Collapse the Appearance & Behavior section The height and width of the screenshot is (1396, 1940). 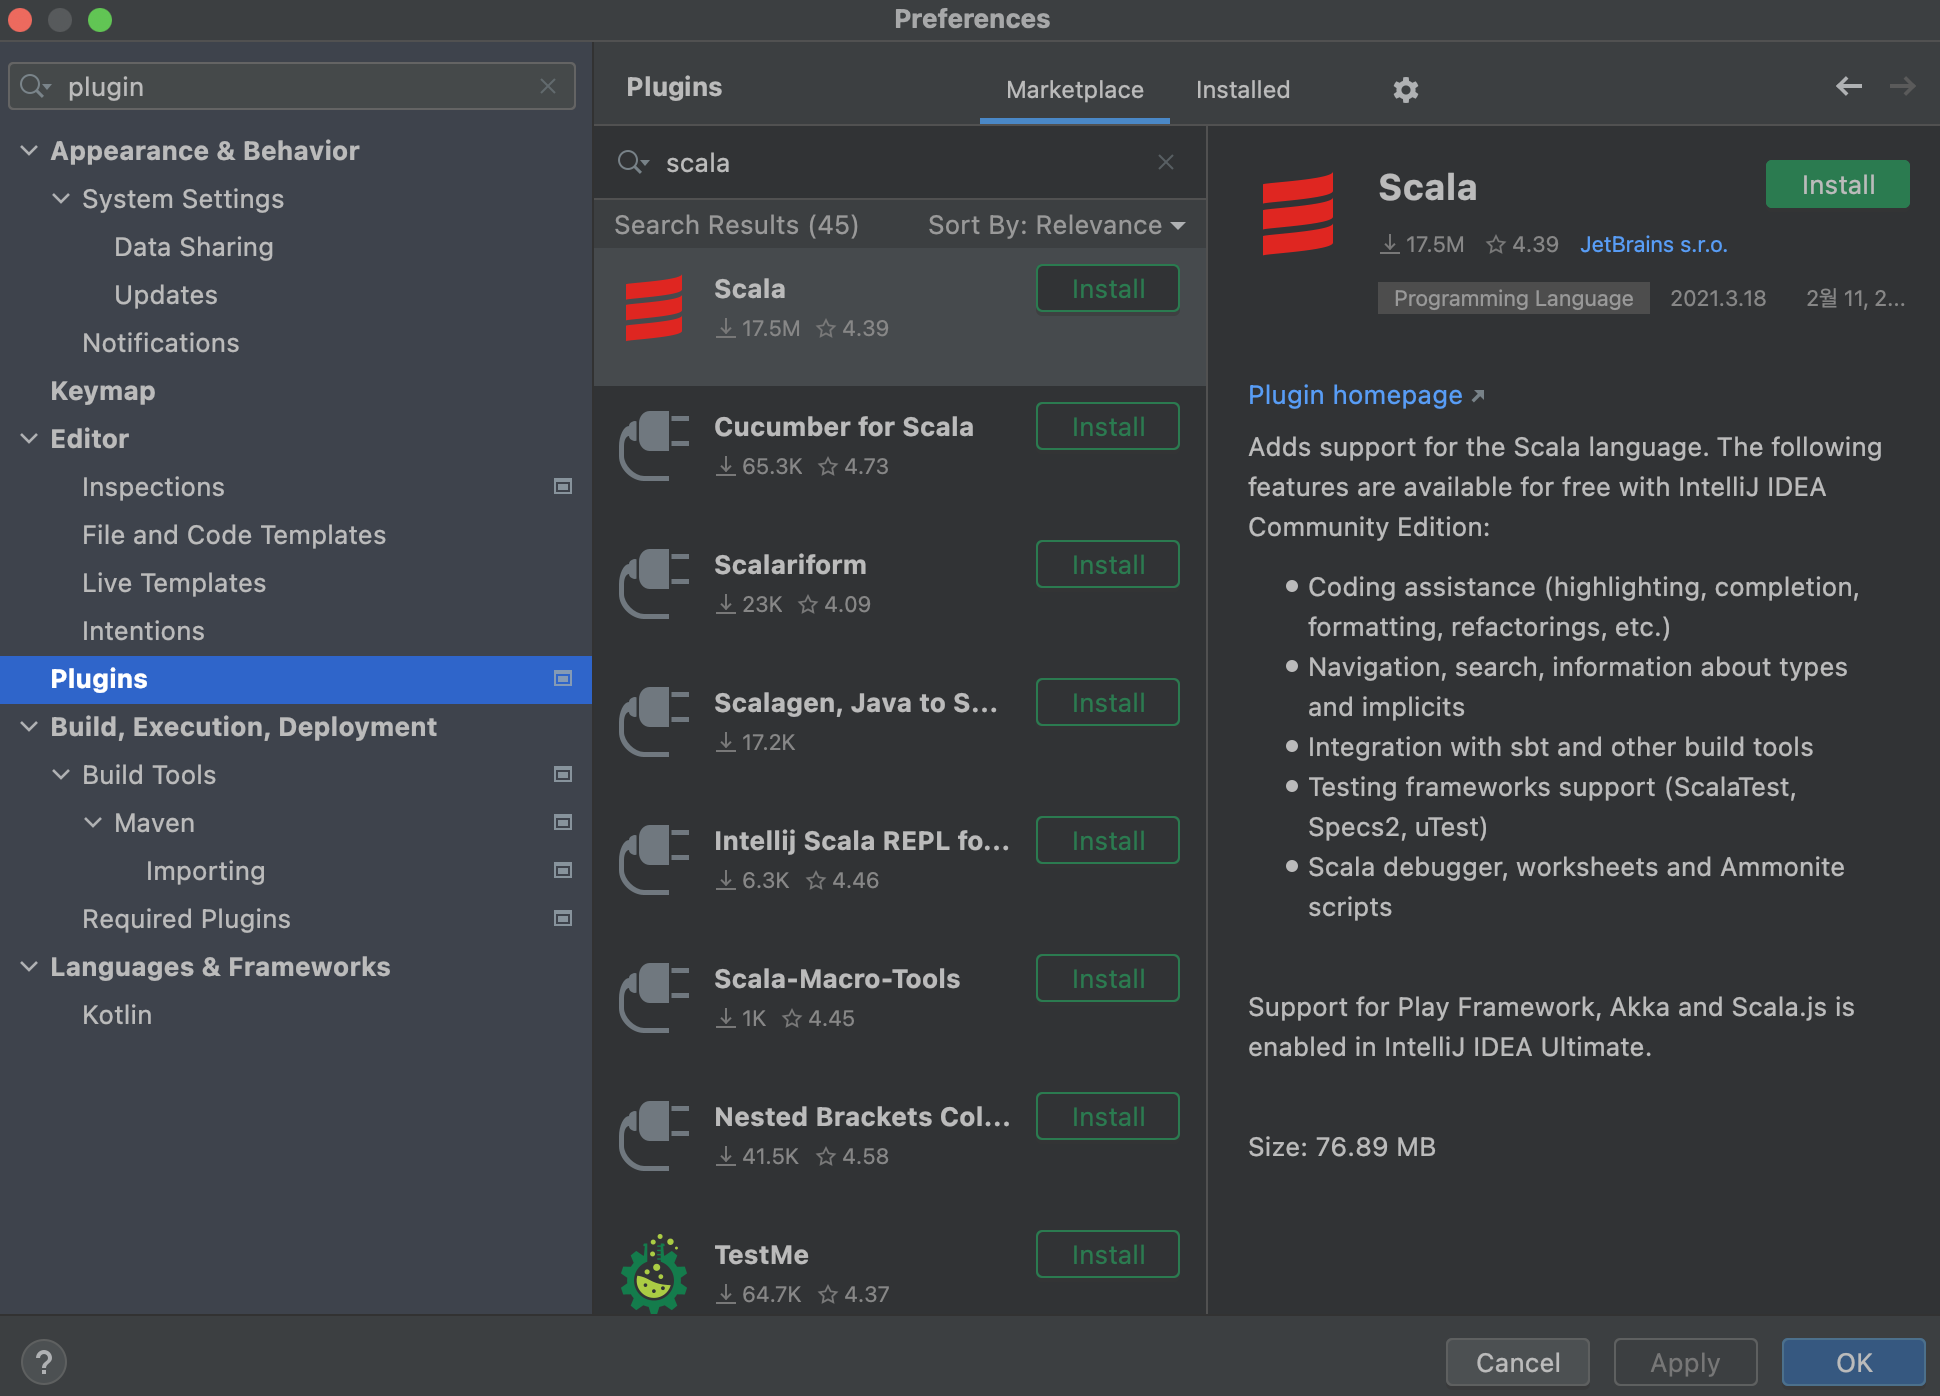29,151
